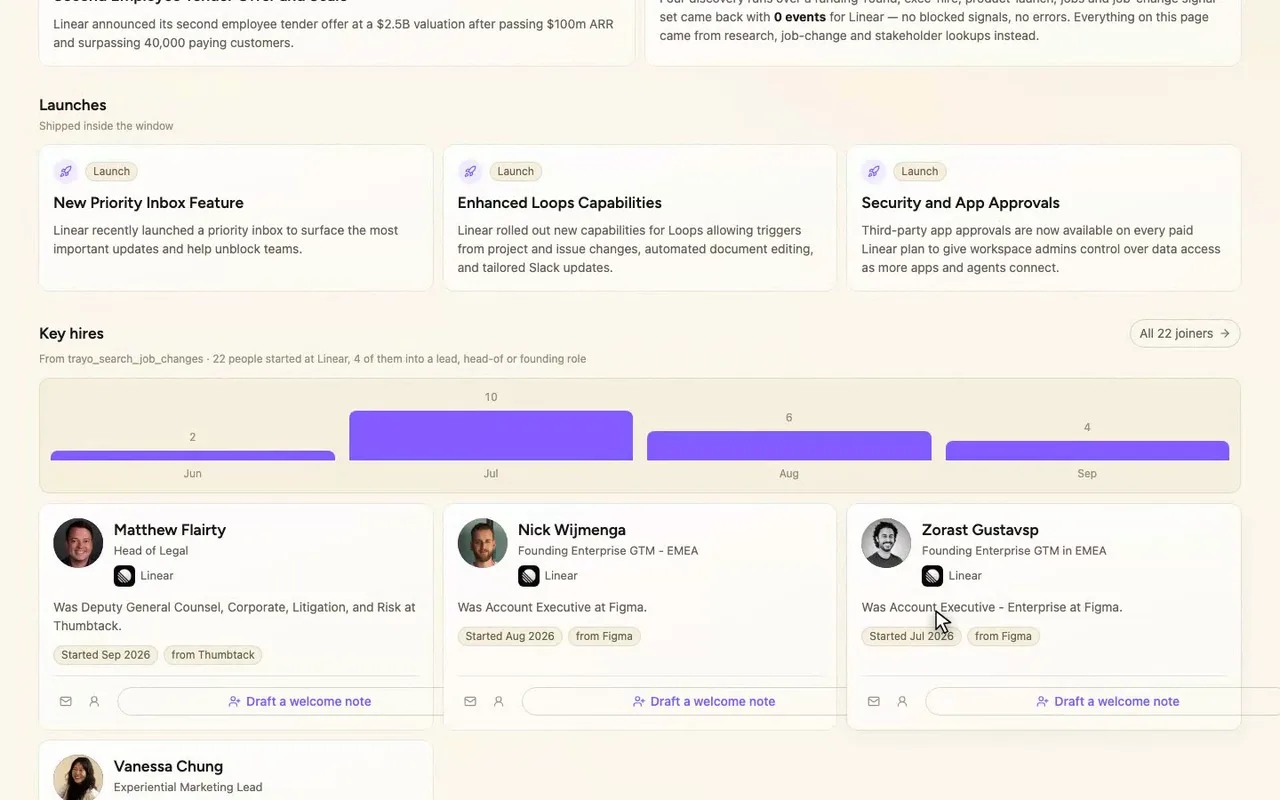This screenshot has height=800, width=1280.
Task: Open Vanessa Chung's profile photo
Action: coord(78,778)
